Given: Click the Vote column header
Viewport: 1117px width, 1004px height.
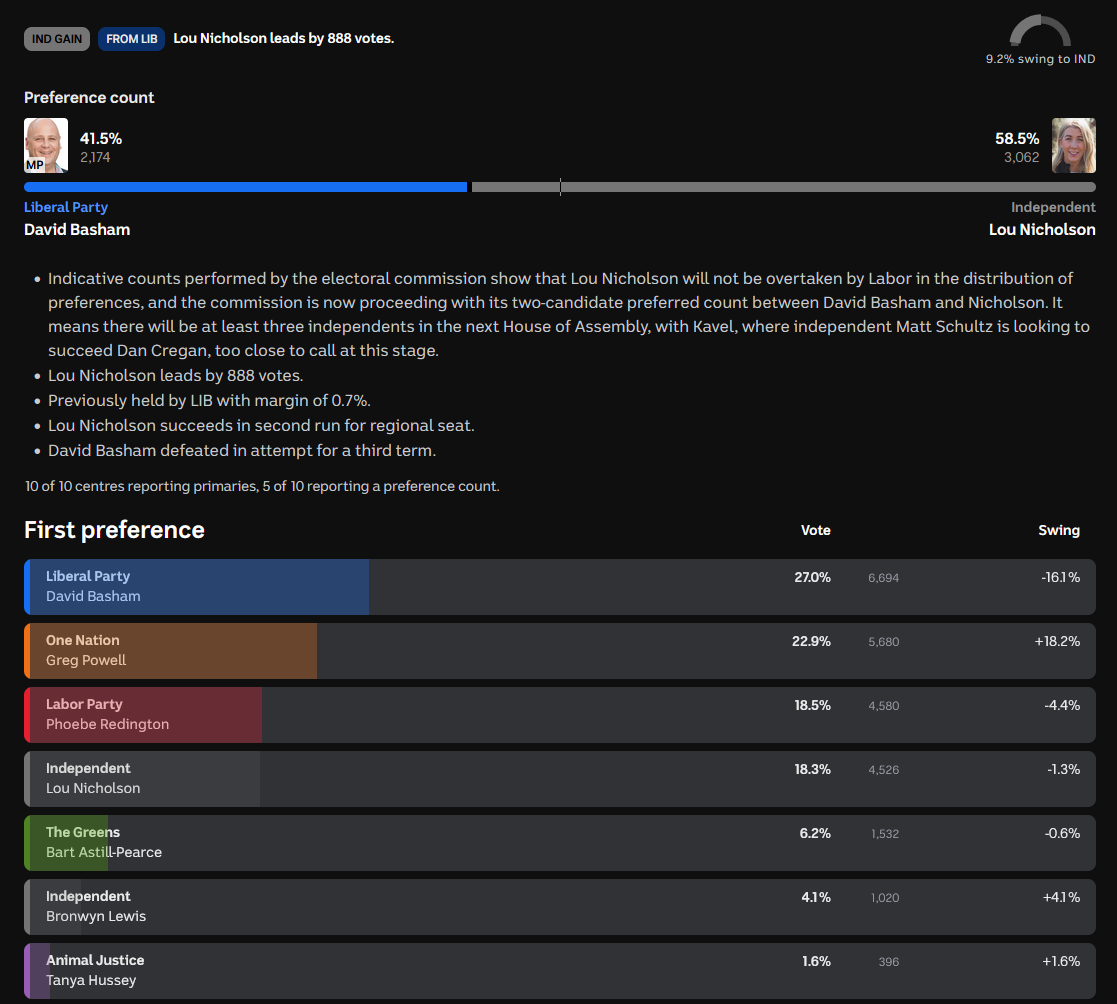Looking at the screenshot, I should pos(816,530).
